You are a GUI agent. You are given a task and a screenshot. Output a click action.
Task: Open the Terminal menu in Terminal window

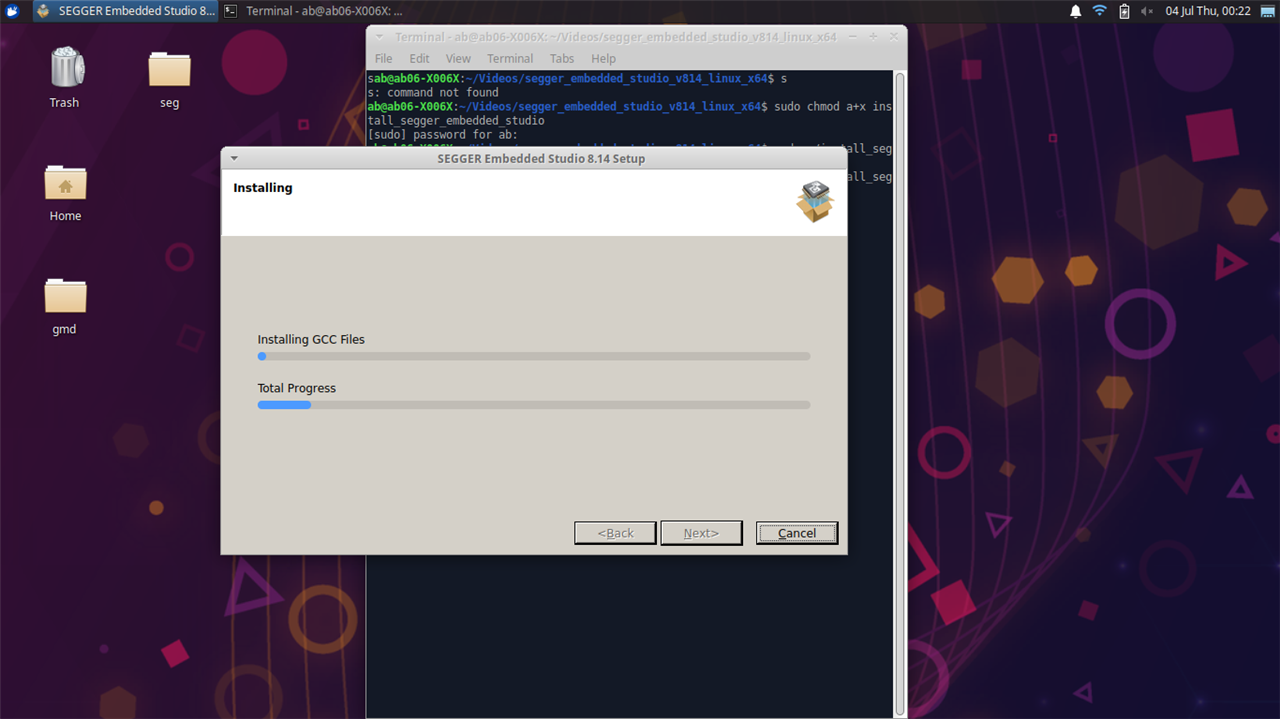510,59
